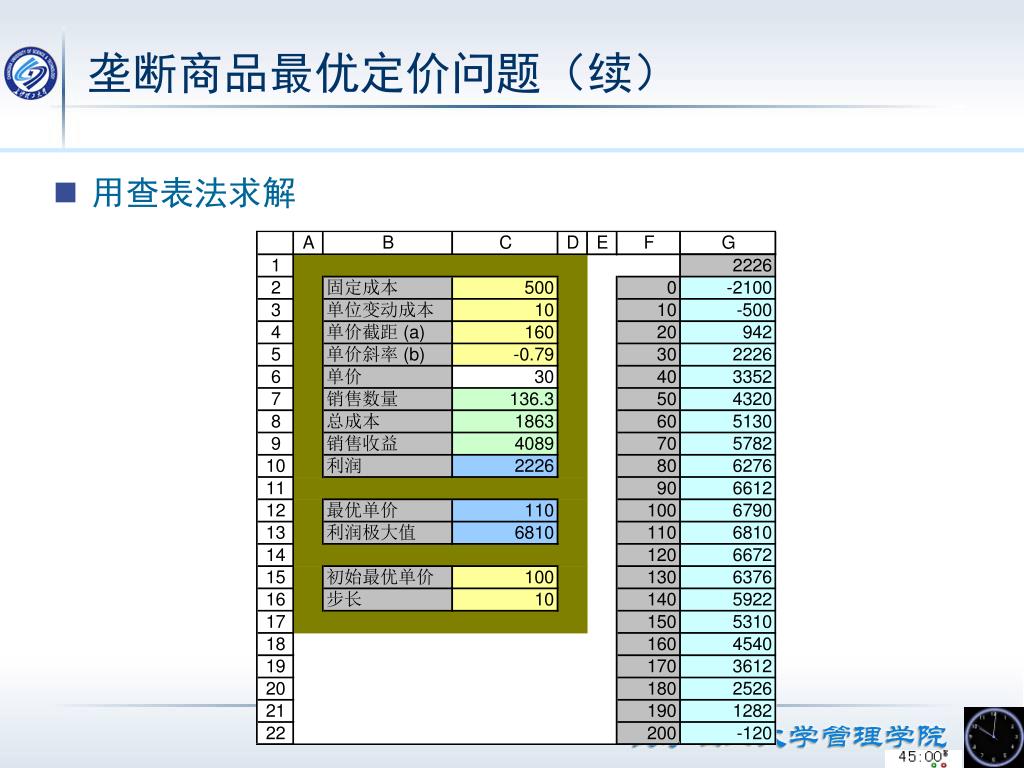Click the university logo emblem

[30, 74]
